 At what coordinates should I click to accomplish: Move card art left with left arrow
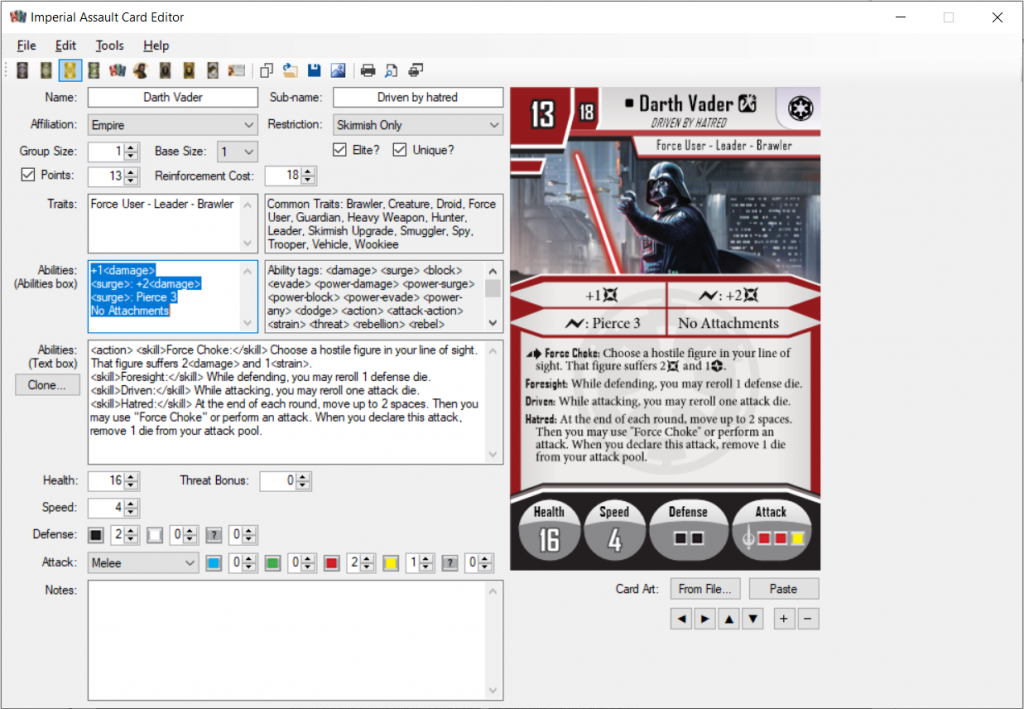(x=682, y=619)
